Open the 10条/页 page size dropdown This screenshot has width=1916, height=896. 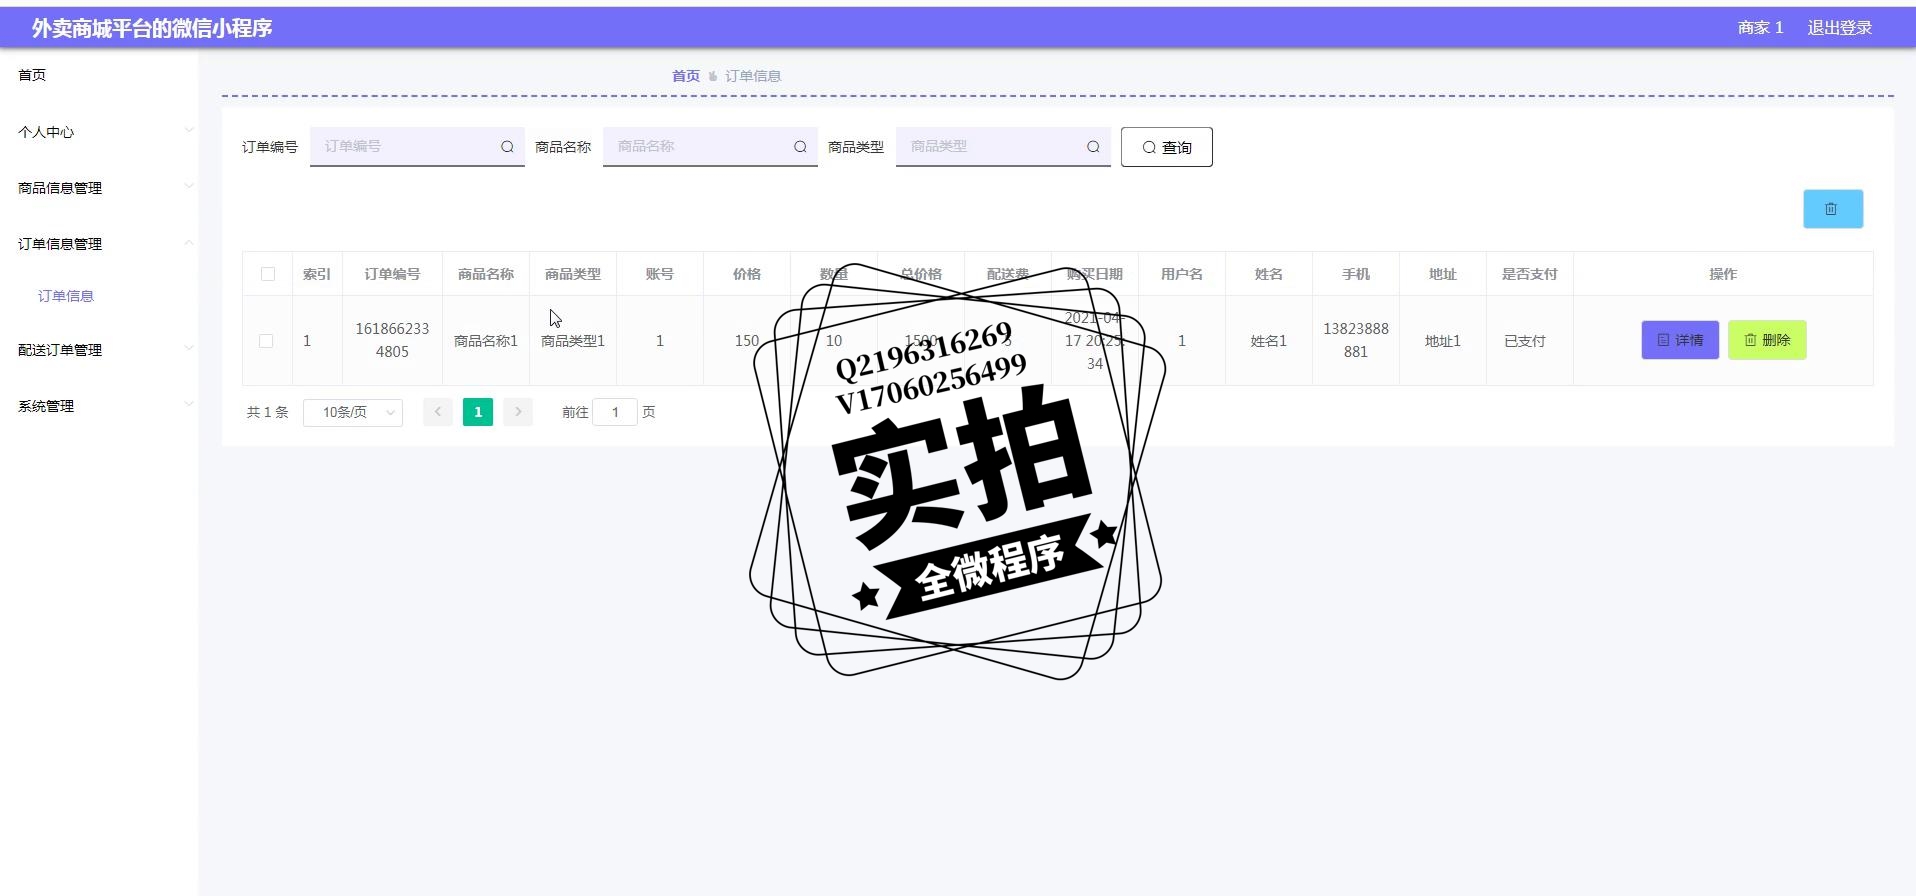pyautogui.click(x=353, y=412)
